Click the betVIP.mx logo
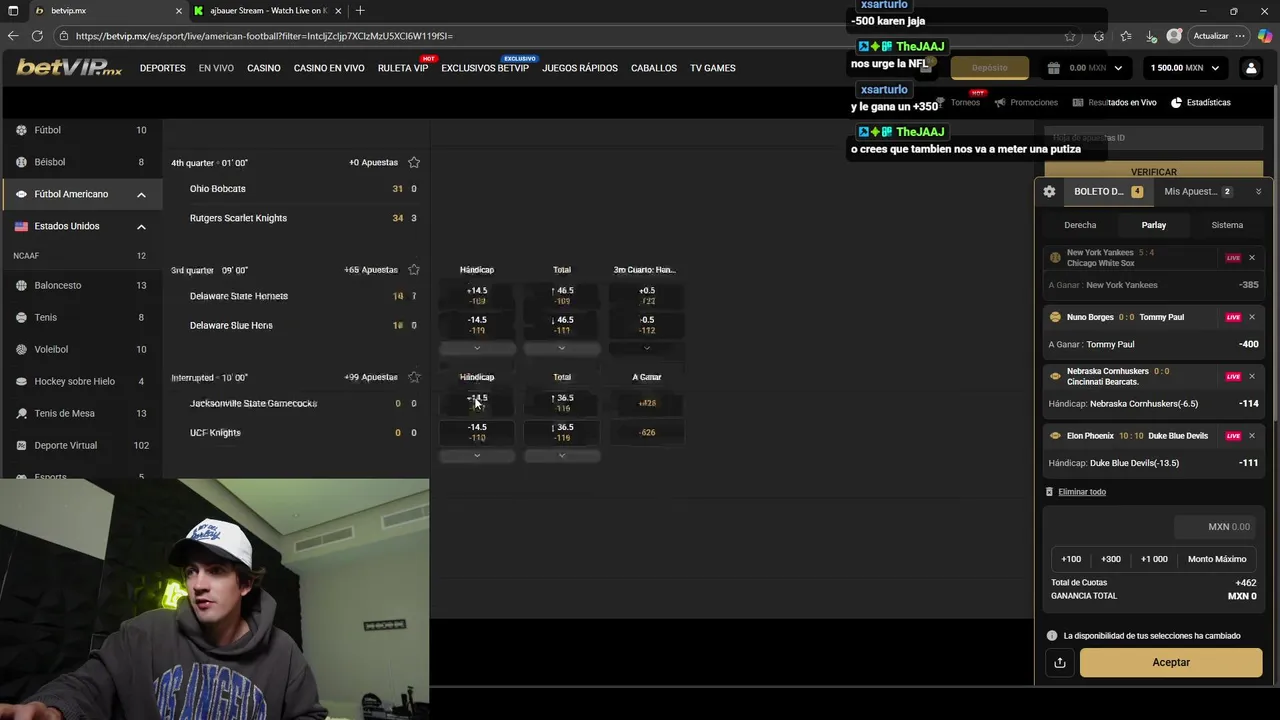 69,68
